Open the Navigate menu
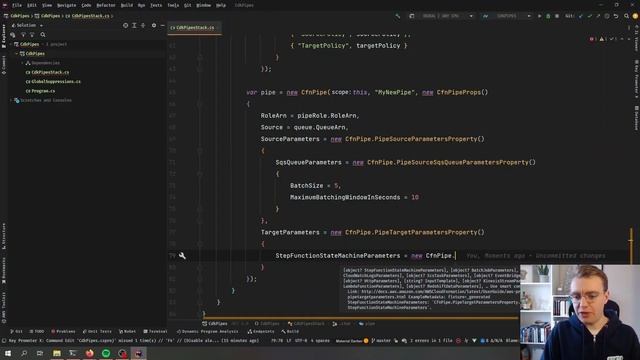640x360 pixels. (x=67, y=5)
